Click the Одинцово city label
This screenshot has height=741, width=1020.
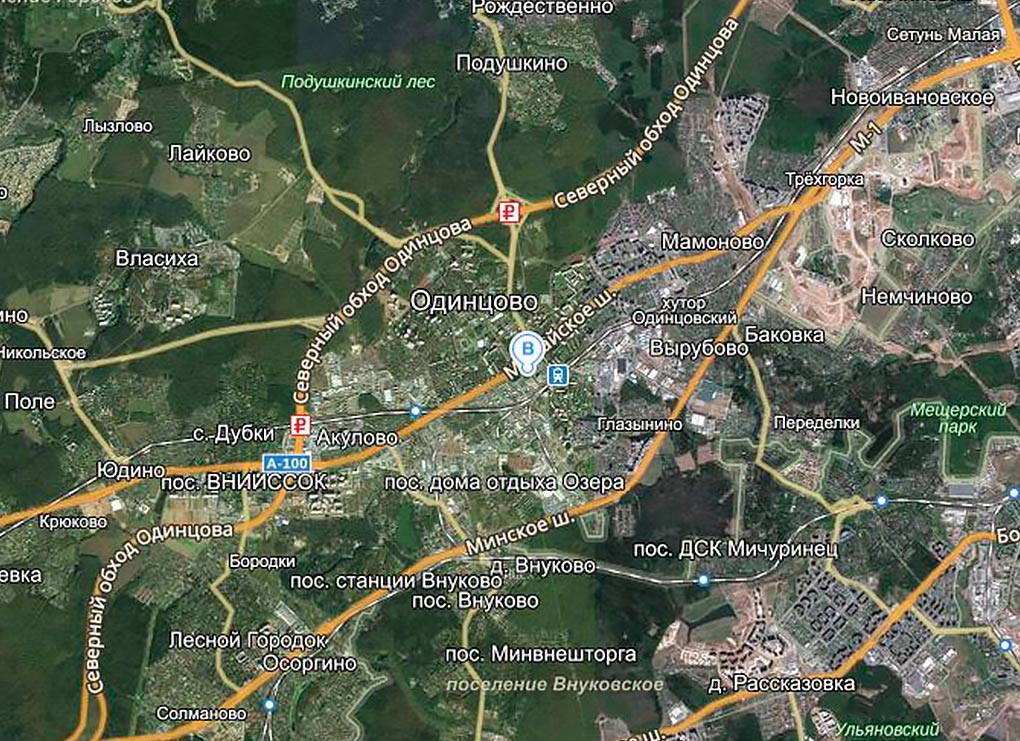pos(474,301)
